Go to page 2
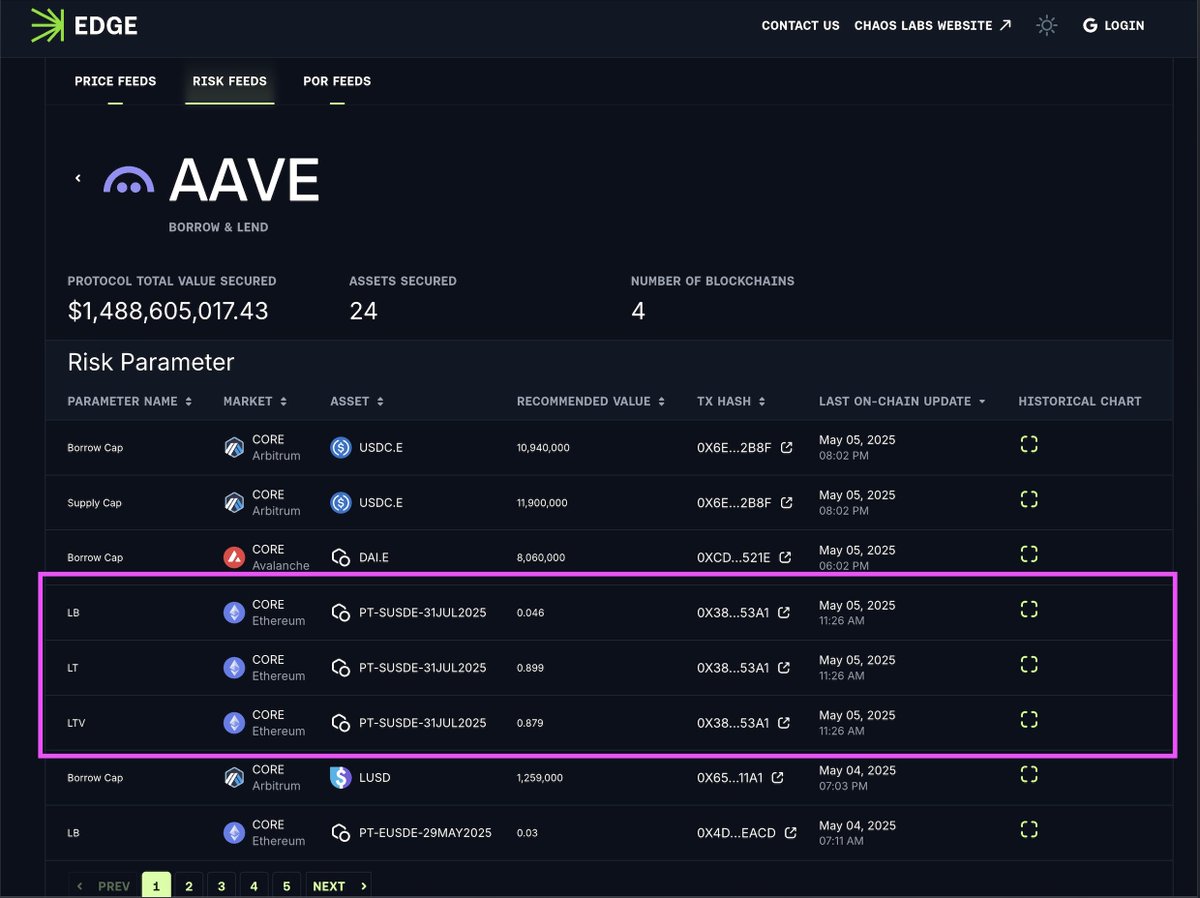The height and width of the screenshot is (898, 1200). pos(188,886)
